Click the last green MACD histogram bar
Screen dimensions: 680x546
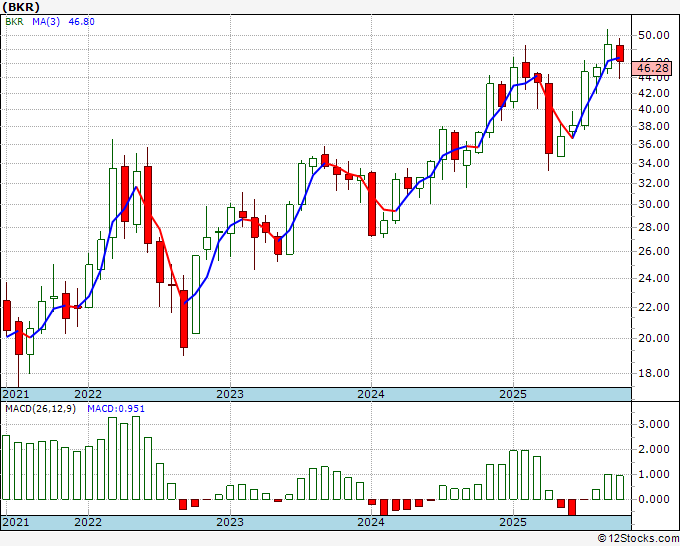(620, 487)
